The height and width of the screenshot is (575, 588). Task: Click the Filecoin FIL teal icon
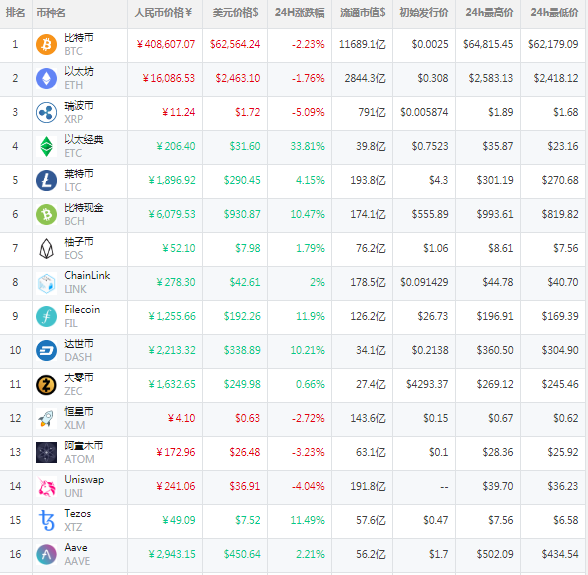[46, 317]
